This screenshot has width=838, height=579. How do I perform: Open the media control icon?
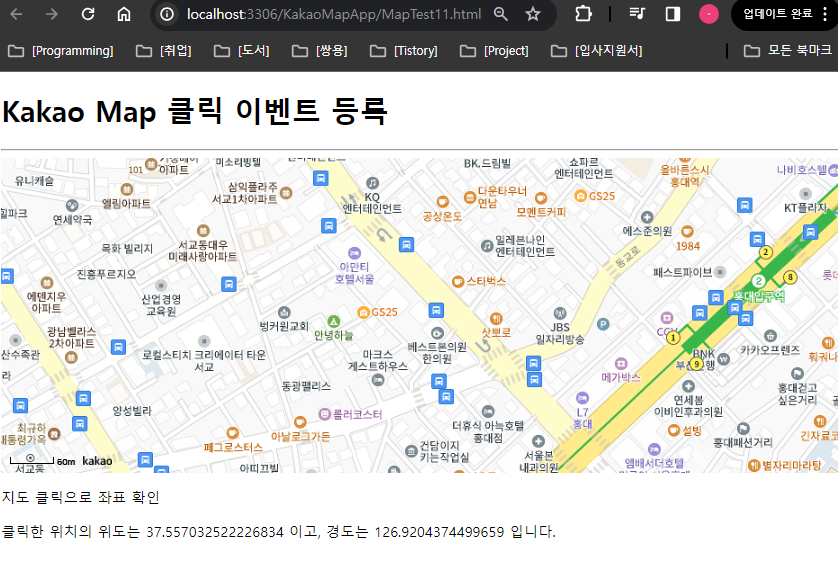[637, 14]
